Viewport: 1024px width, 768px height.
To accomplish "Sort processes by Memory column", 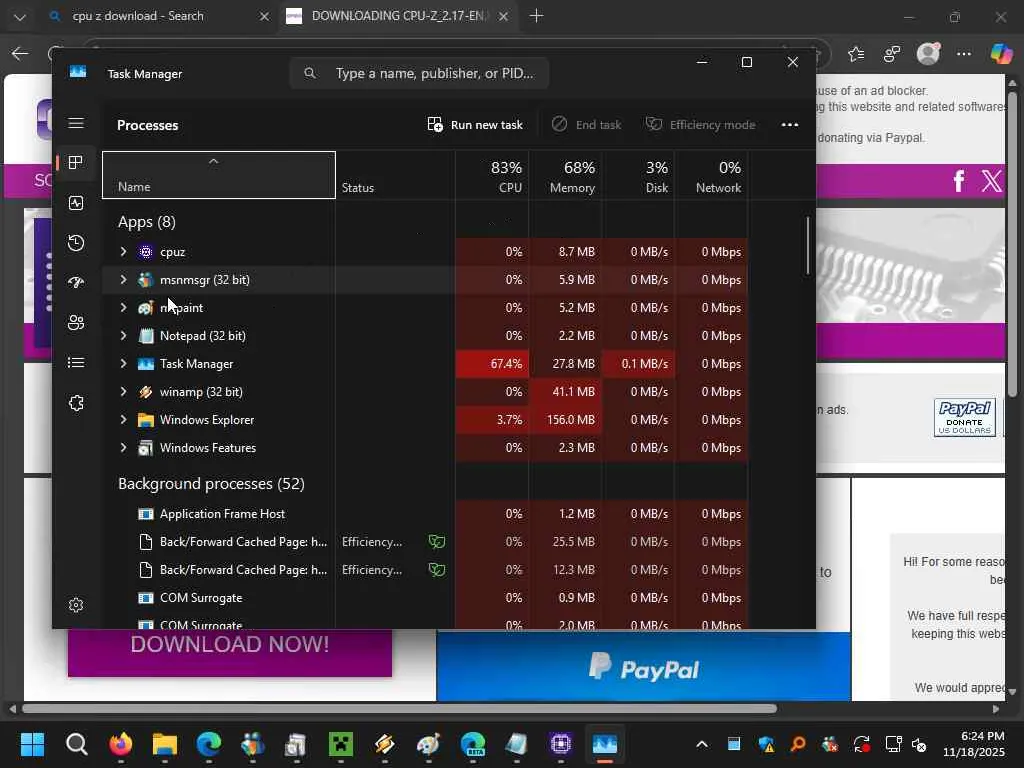I will click(566, 175).
